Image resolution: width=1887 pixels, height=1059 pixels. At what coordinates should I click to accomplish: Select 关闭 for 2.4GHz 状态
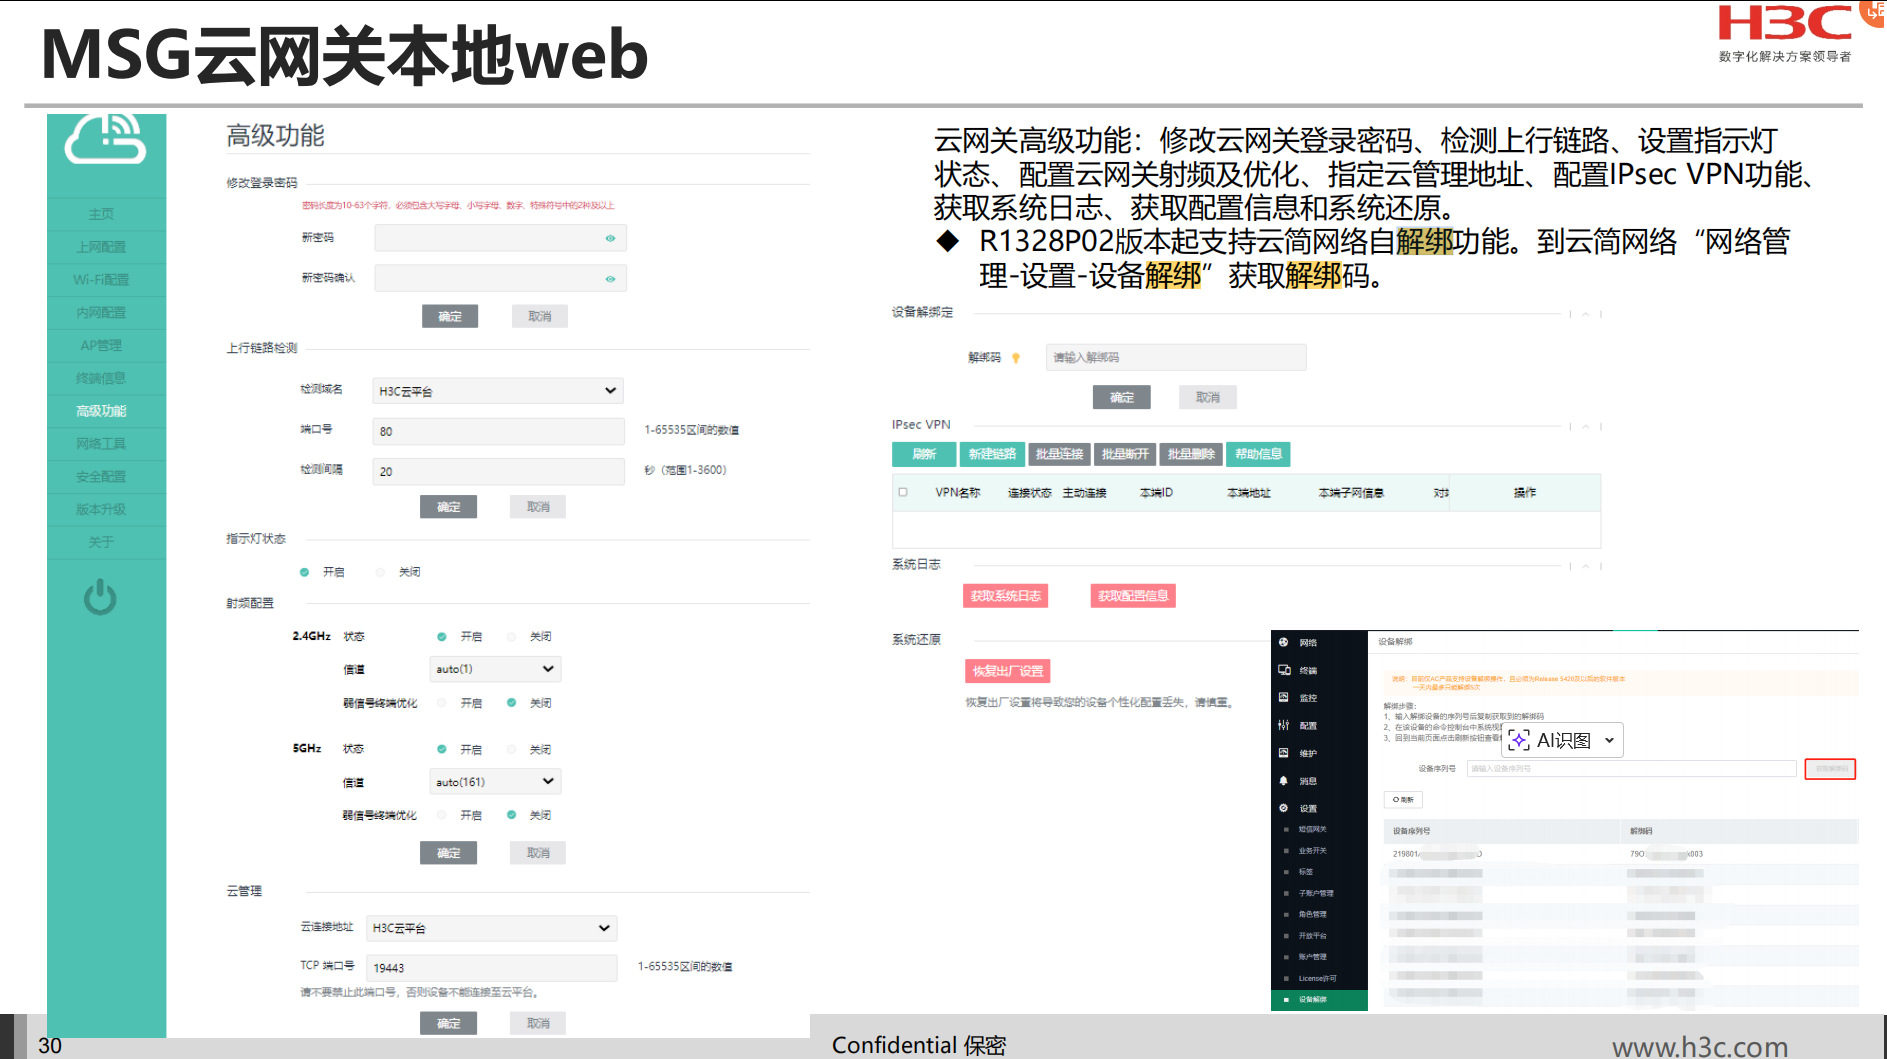pyautogui.click(x=511, y=636)
